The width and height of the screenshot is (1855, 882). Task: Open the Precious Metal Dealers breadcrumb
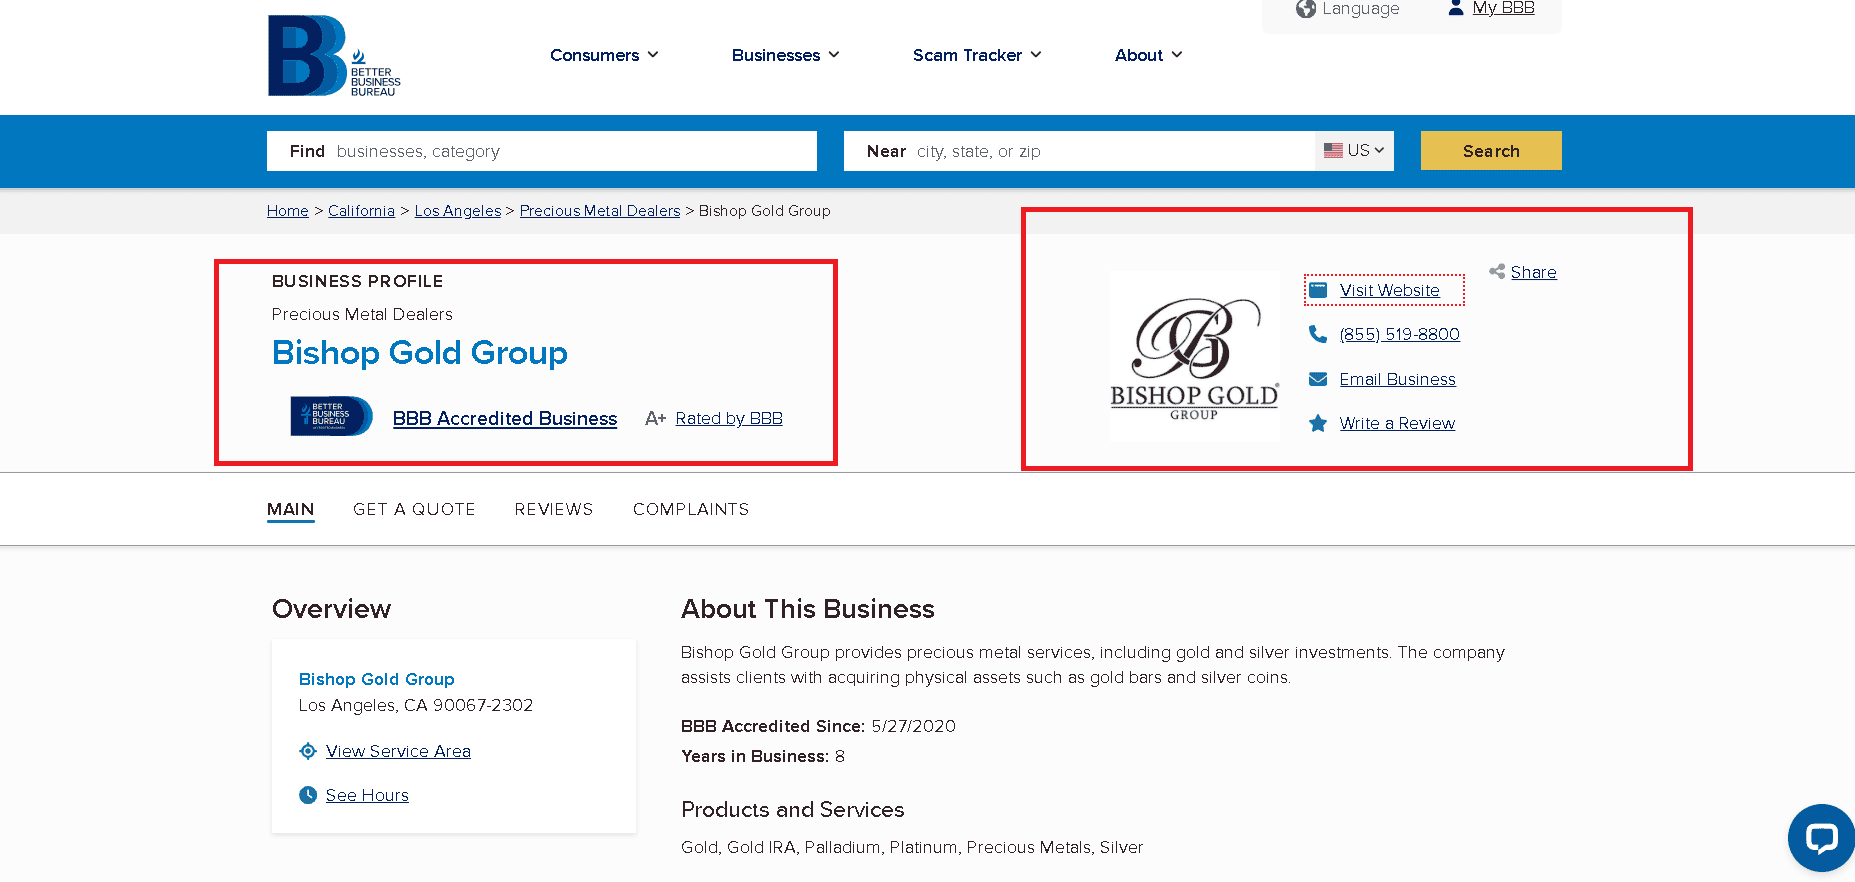[600, 211]
